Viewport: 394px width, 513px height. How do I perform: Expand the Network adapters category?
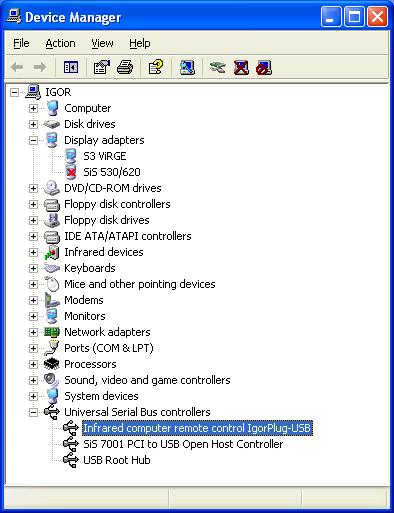pos(33,332)
